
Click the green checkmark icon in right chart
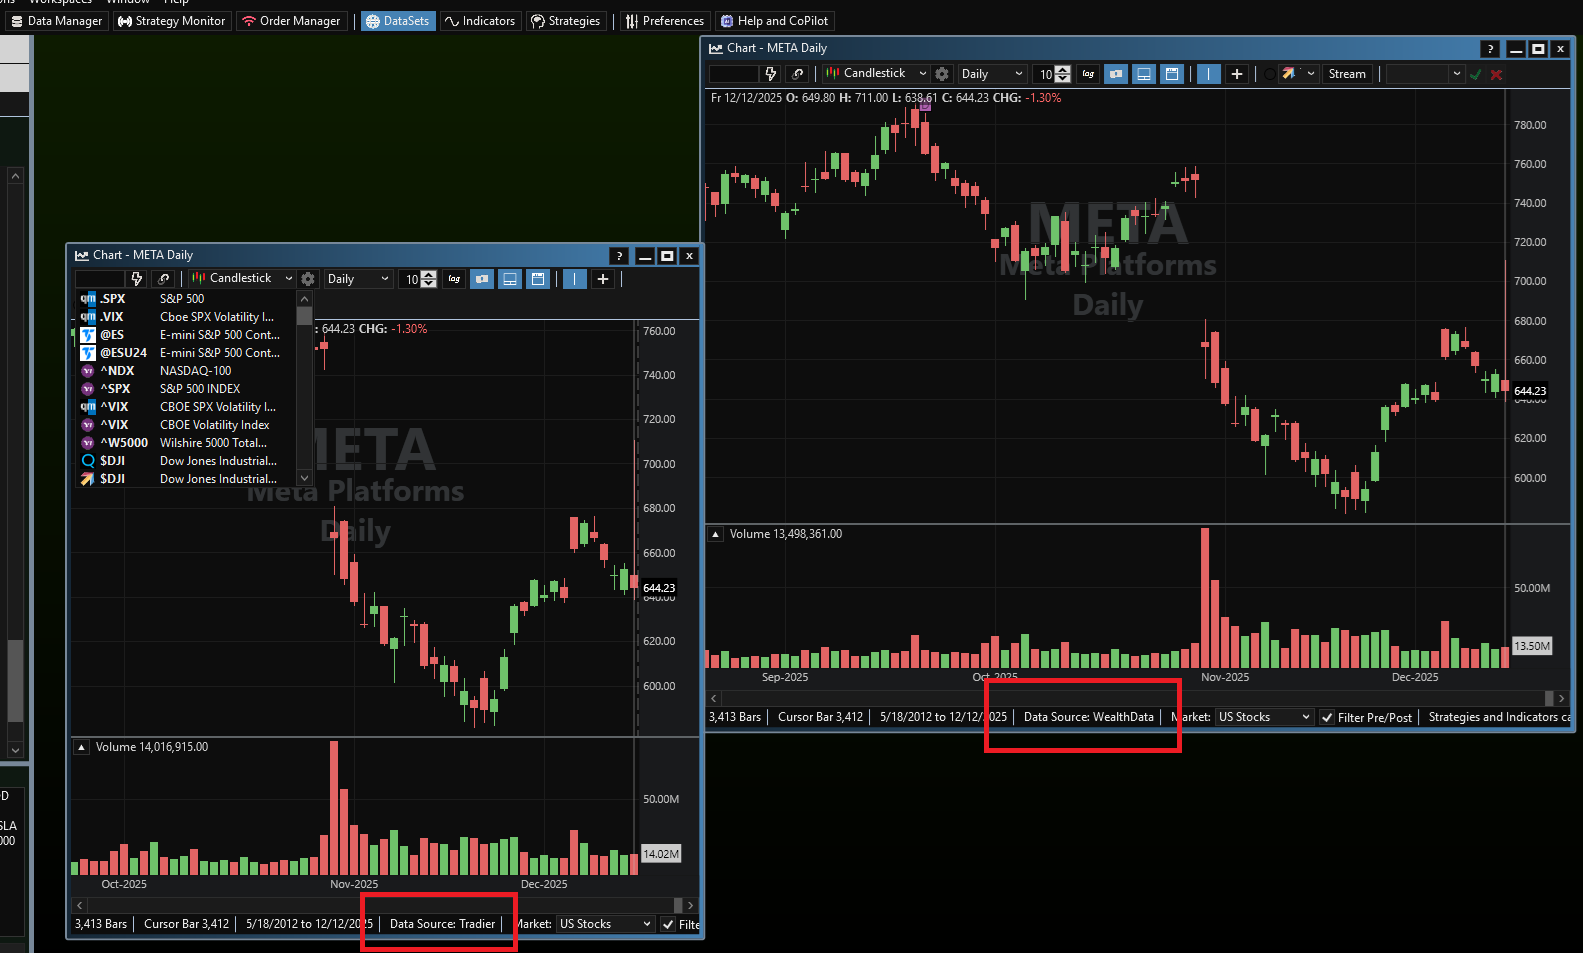click(1475, 74)
